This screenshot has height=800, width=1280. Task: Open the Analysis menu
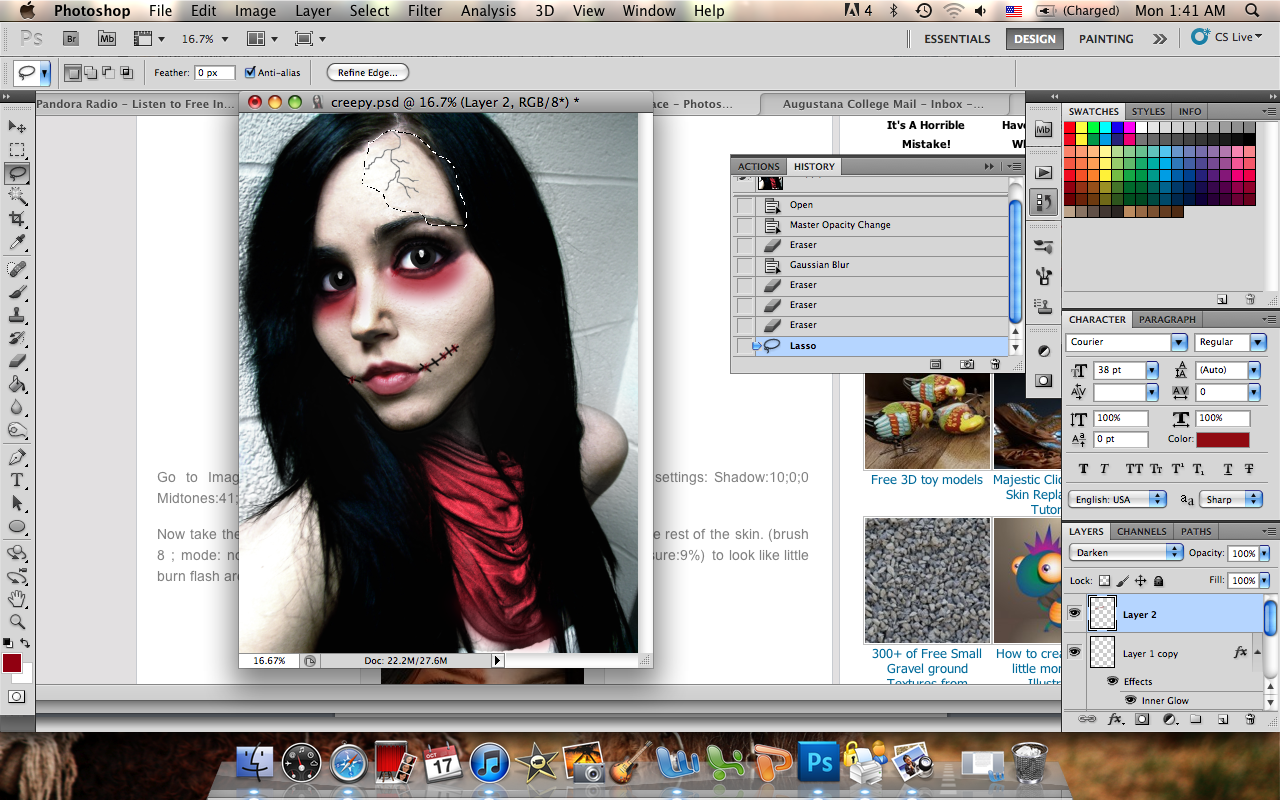pos(490,11)
